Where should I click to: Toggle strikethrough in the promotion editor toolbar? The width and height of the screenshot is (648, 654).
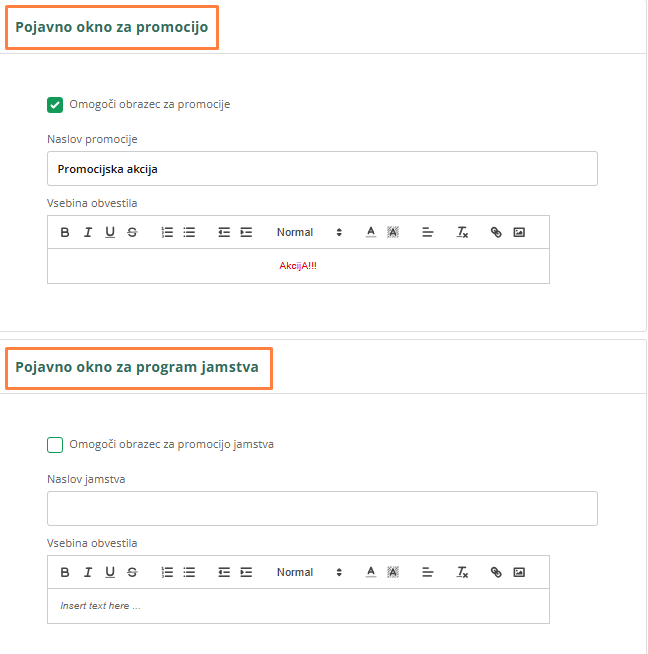(x=132, y=232)
